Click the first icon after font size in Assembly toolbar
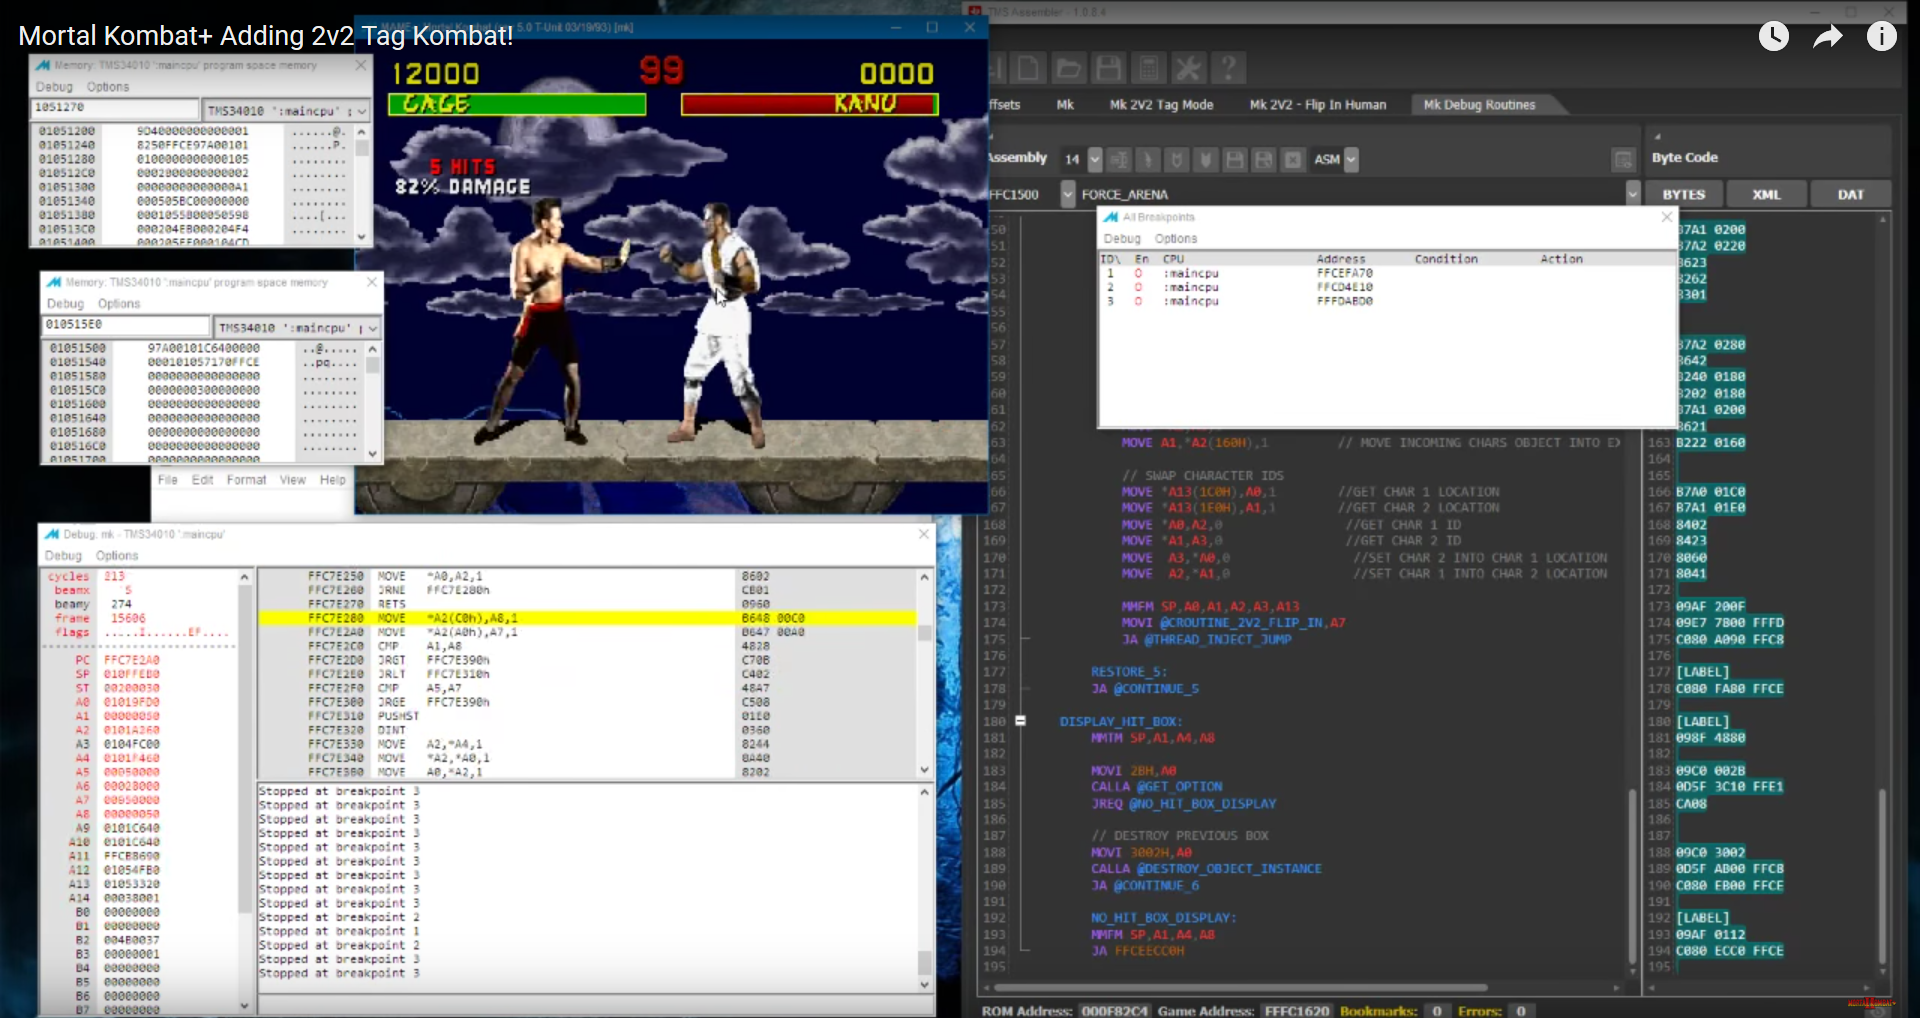The height and width of the screenshot is (1018, 1920). (x=1119, y=159)
